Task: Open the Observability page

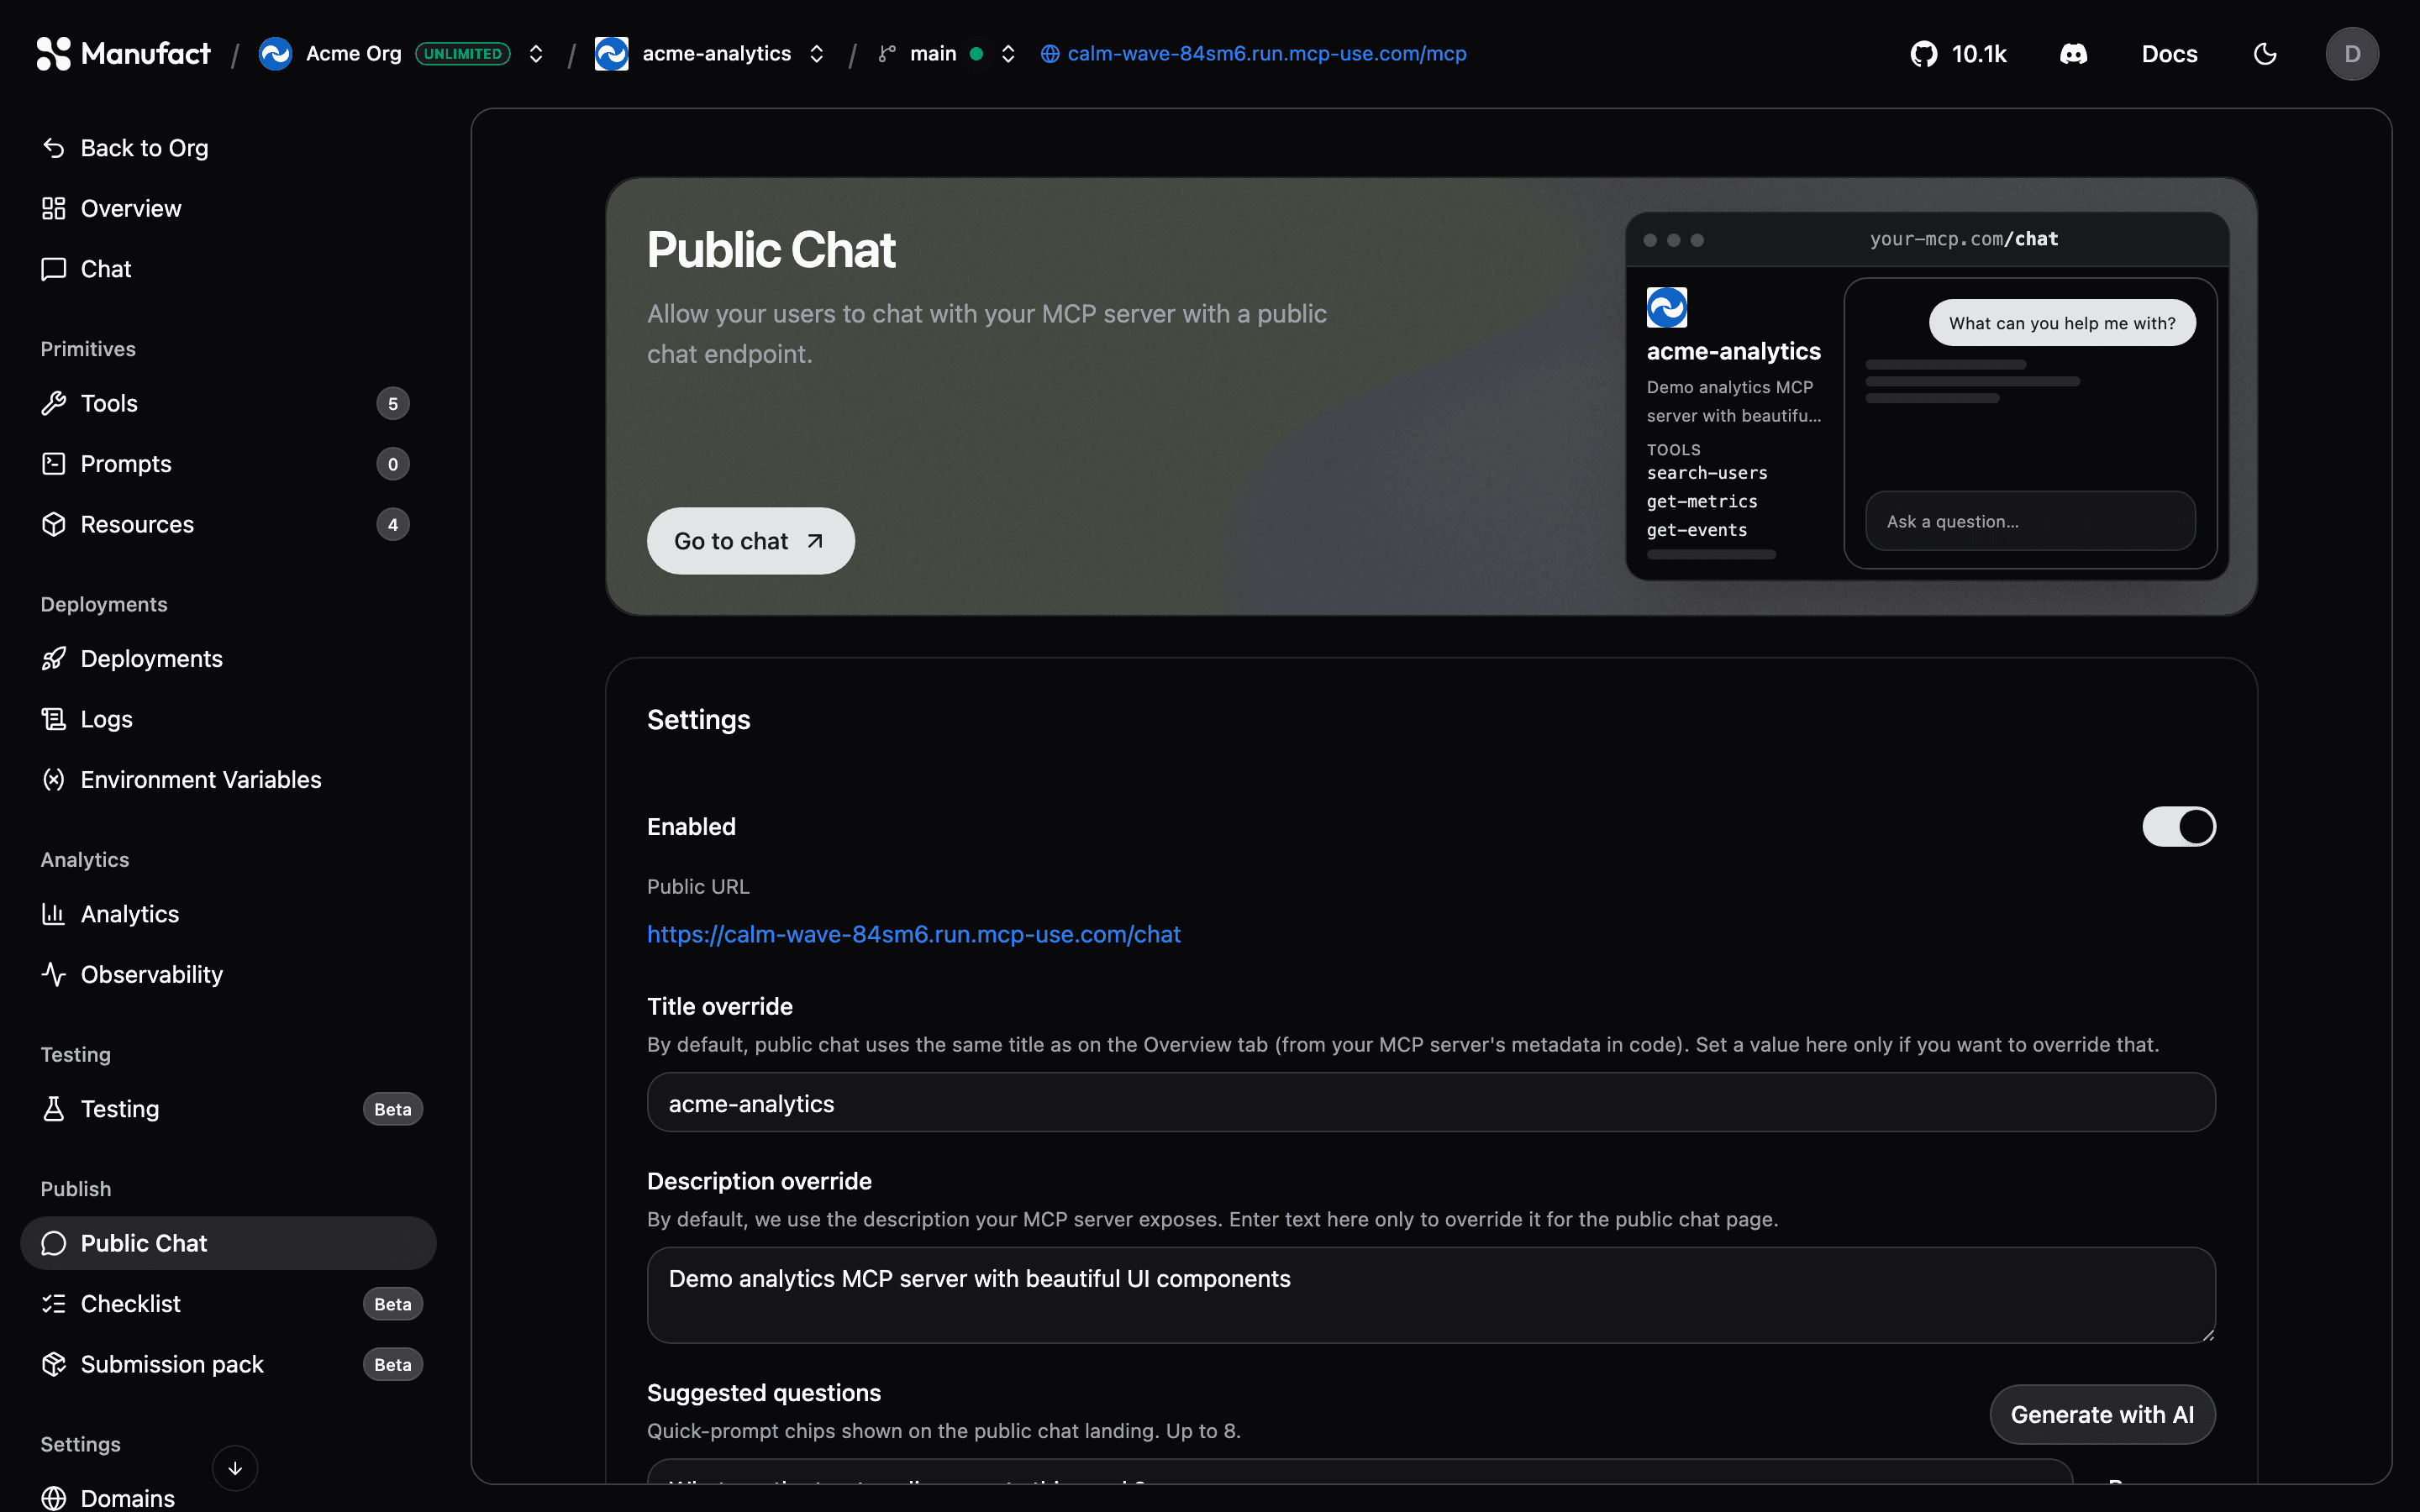Action: (x=228, y=974)
